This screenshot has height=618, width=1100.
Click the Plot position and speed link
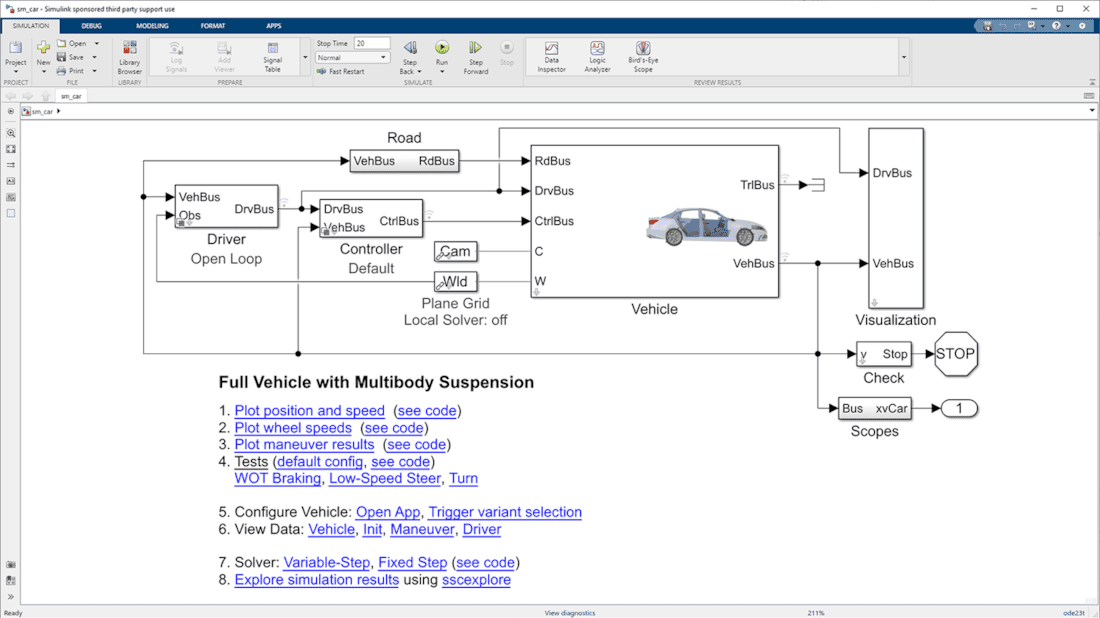click(x=309, y=411)
